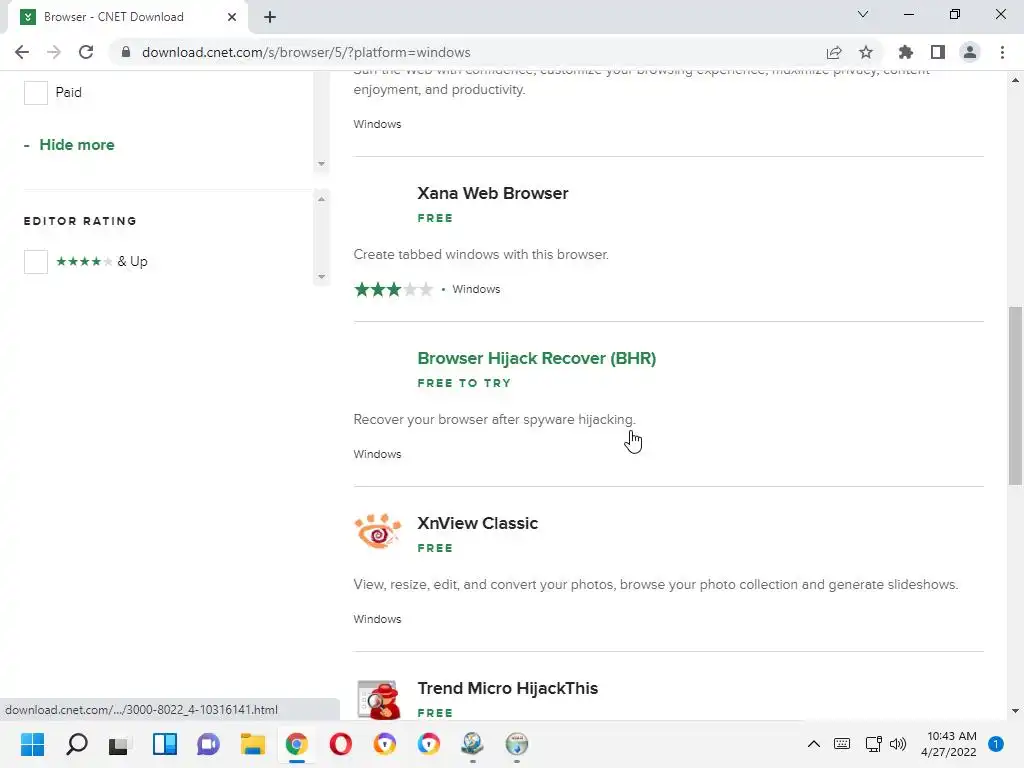Viewport: 1024px width, 768px height.
Task: Click the Xana Web Browser star rating
Action: 393,289
